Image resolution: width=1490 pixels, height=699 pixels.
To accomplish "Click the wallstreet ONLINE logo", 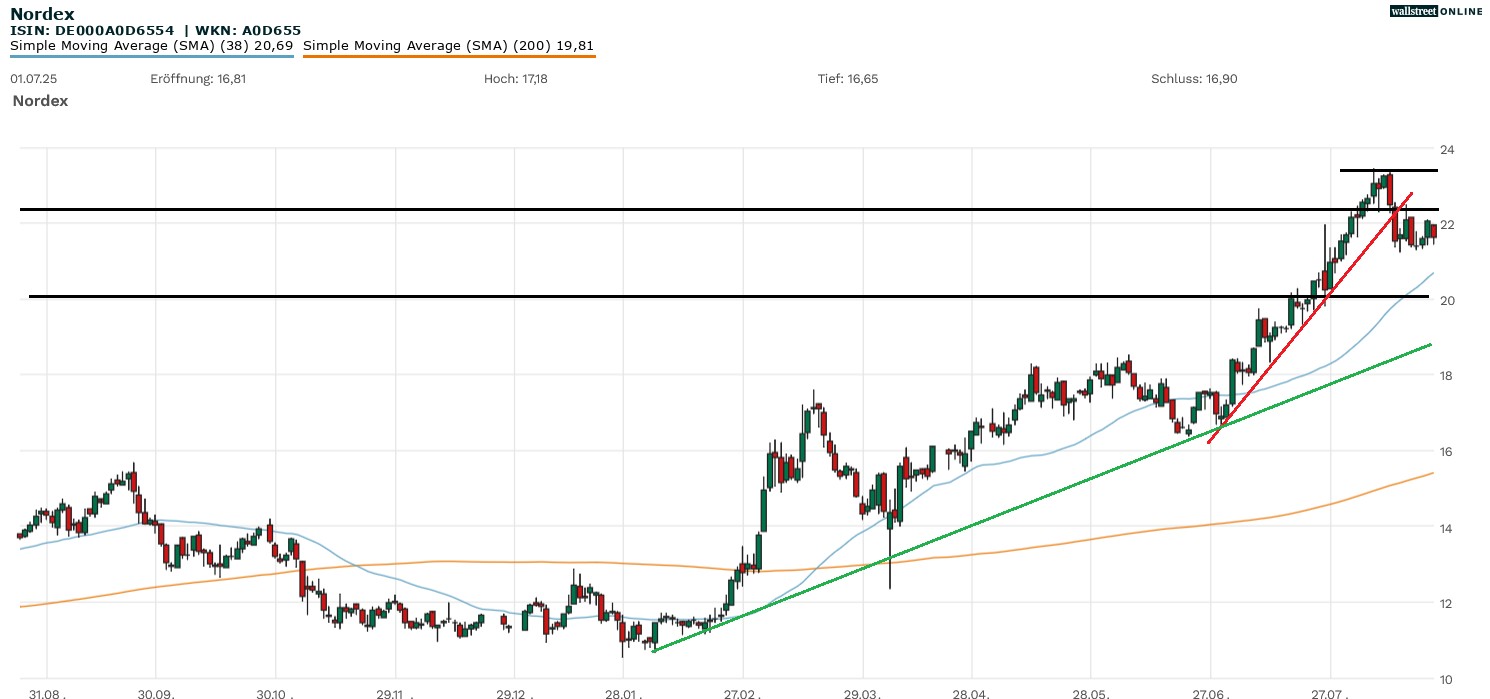I will point(1436,11).
